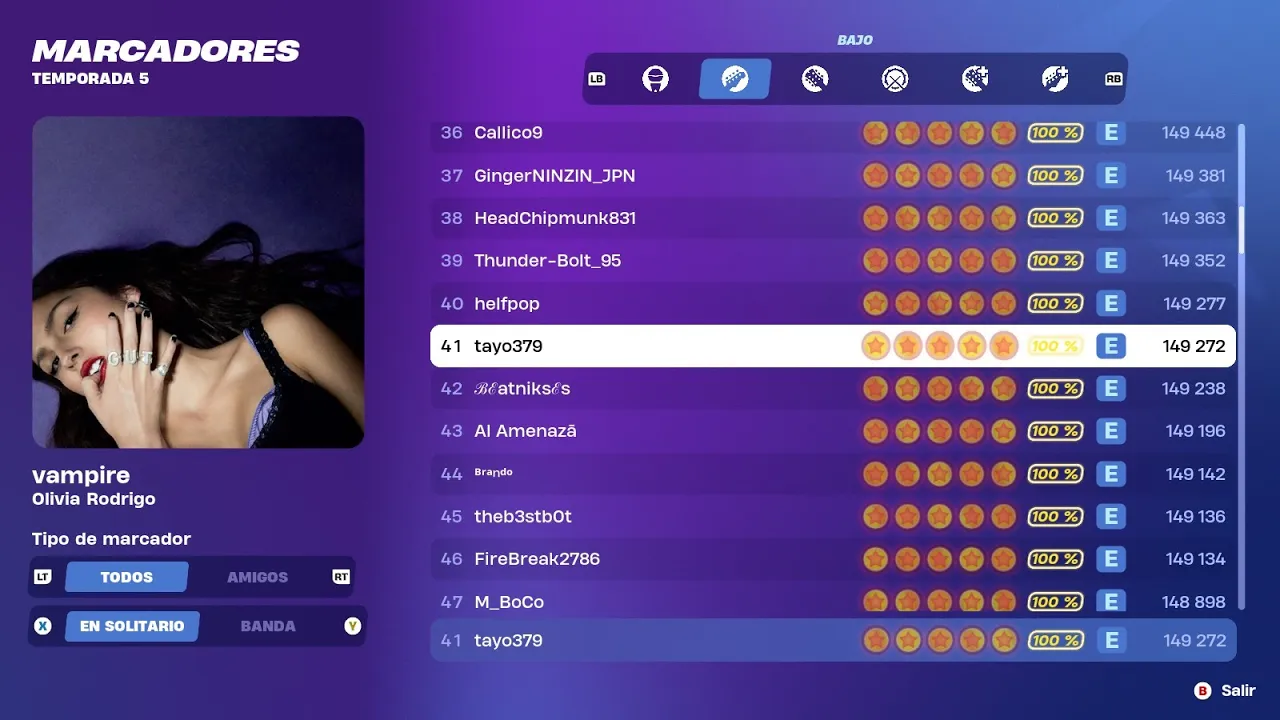The width and height of the screenshot is (1280, 720).
Task: Select the vocals microphone instrument icon
Action: 655,79
